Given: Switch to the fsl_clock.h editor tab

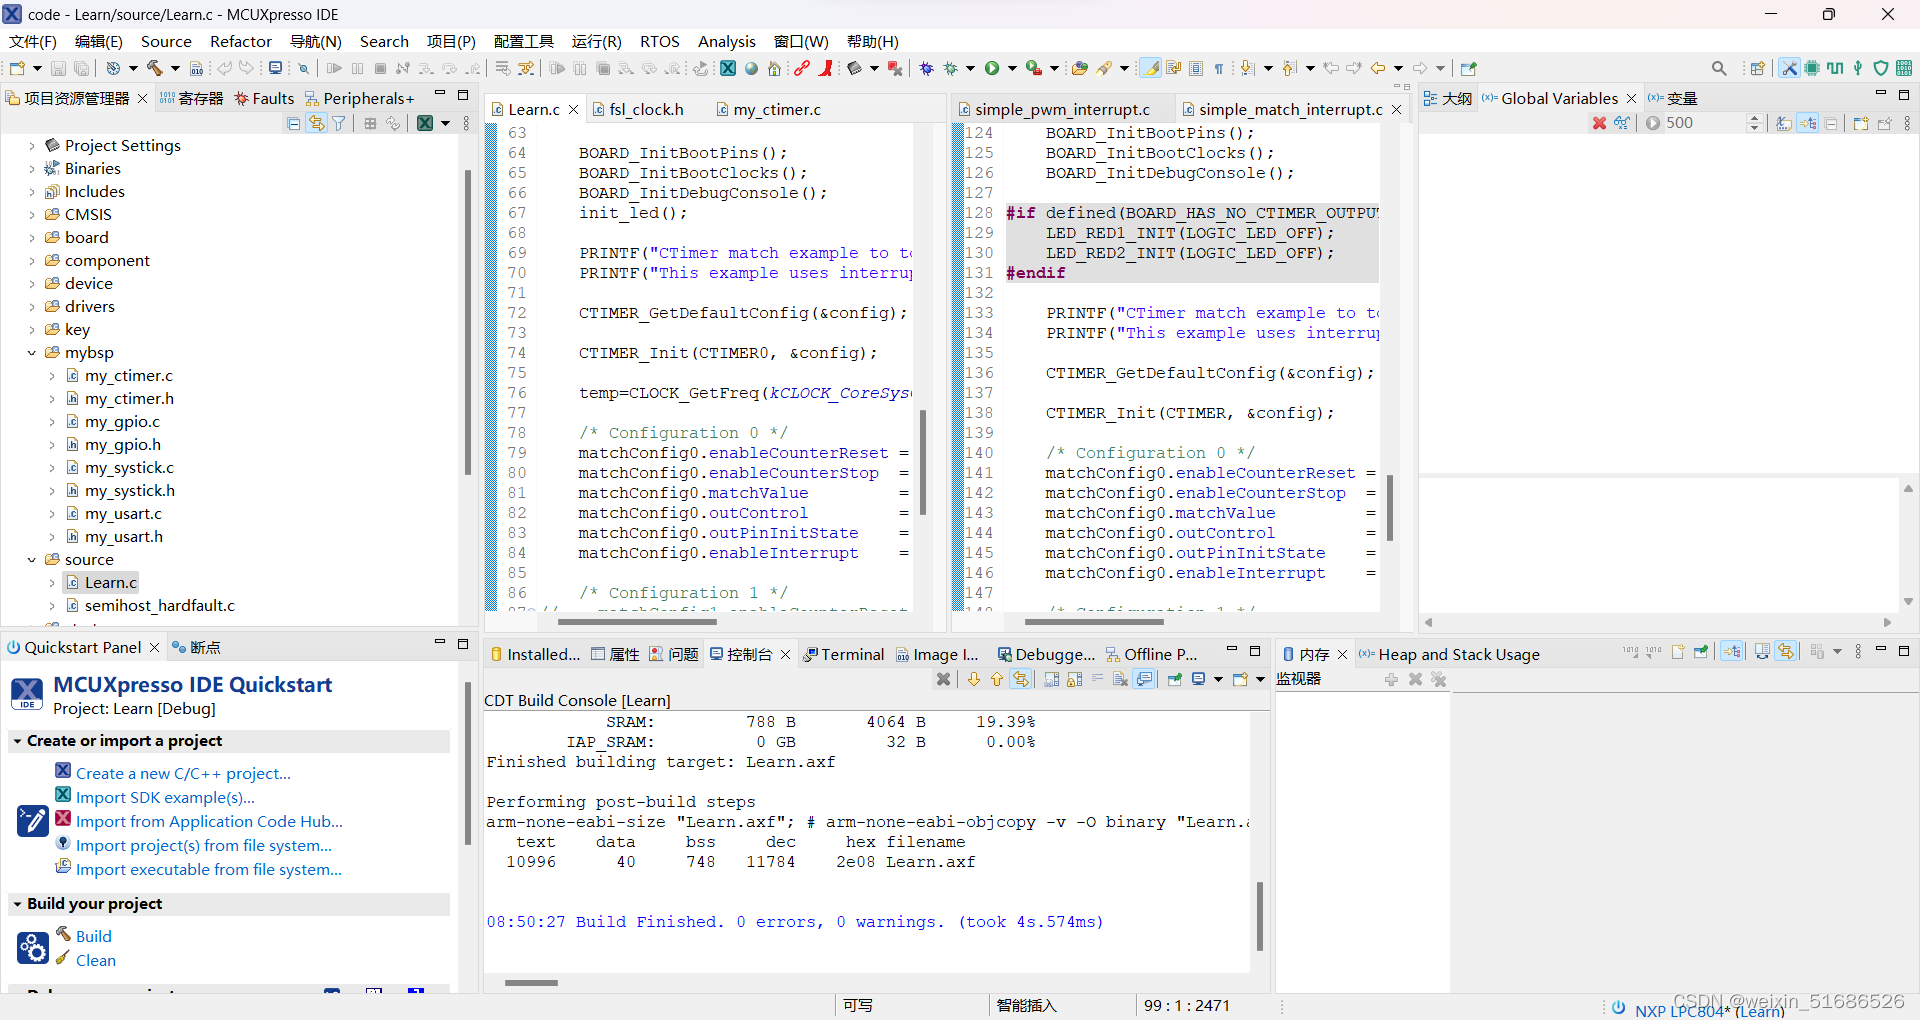Looking at the screenshot, I should 646,109.
